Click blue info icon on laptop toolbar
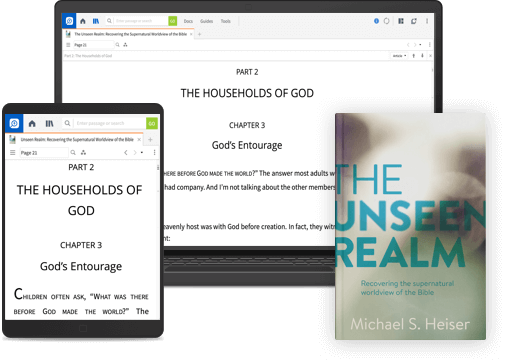This screenshot has width=506, height=362. coord(376,21)
